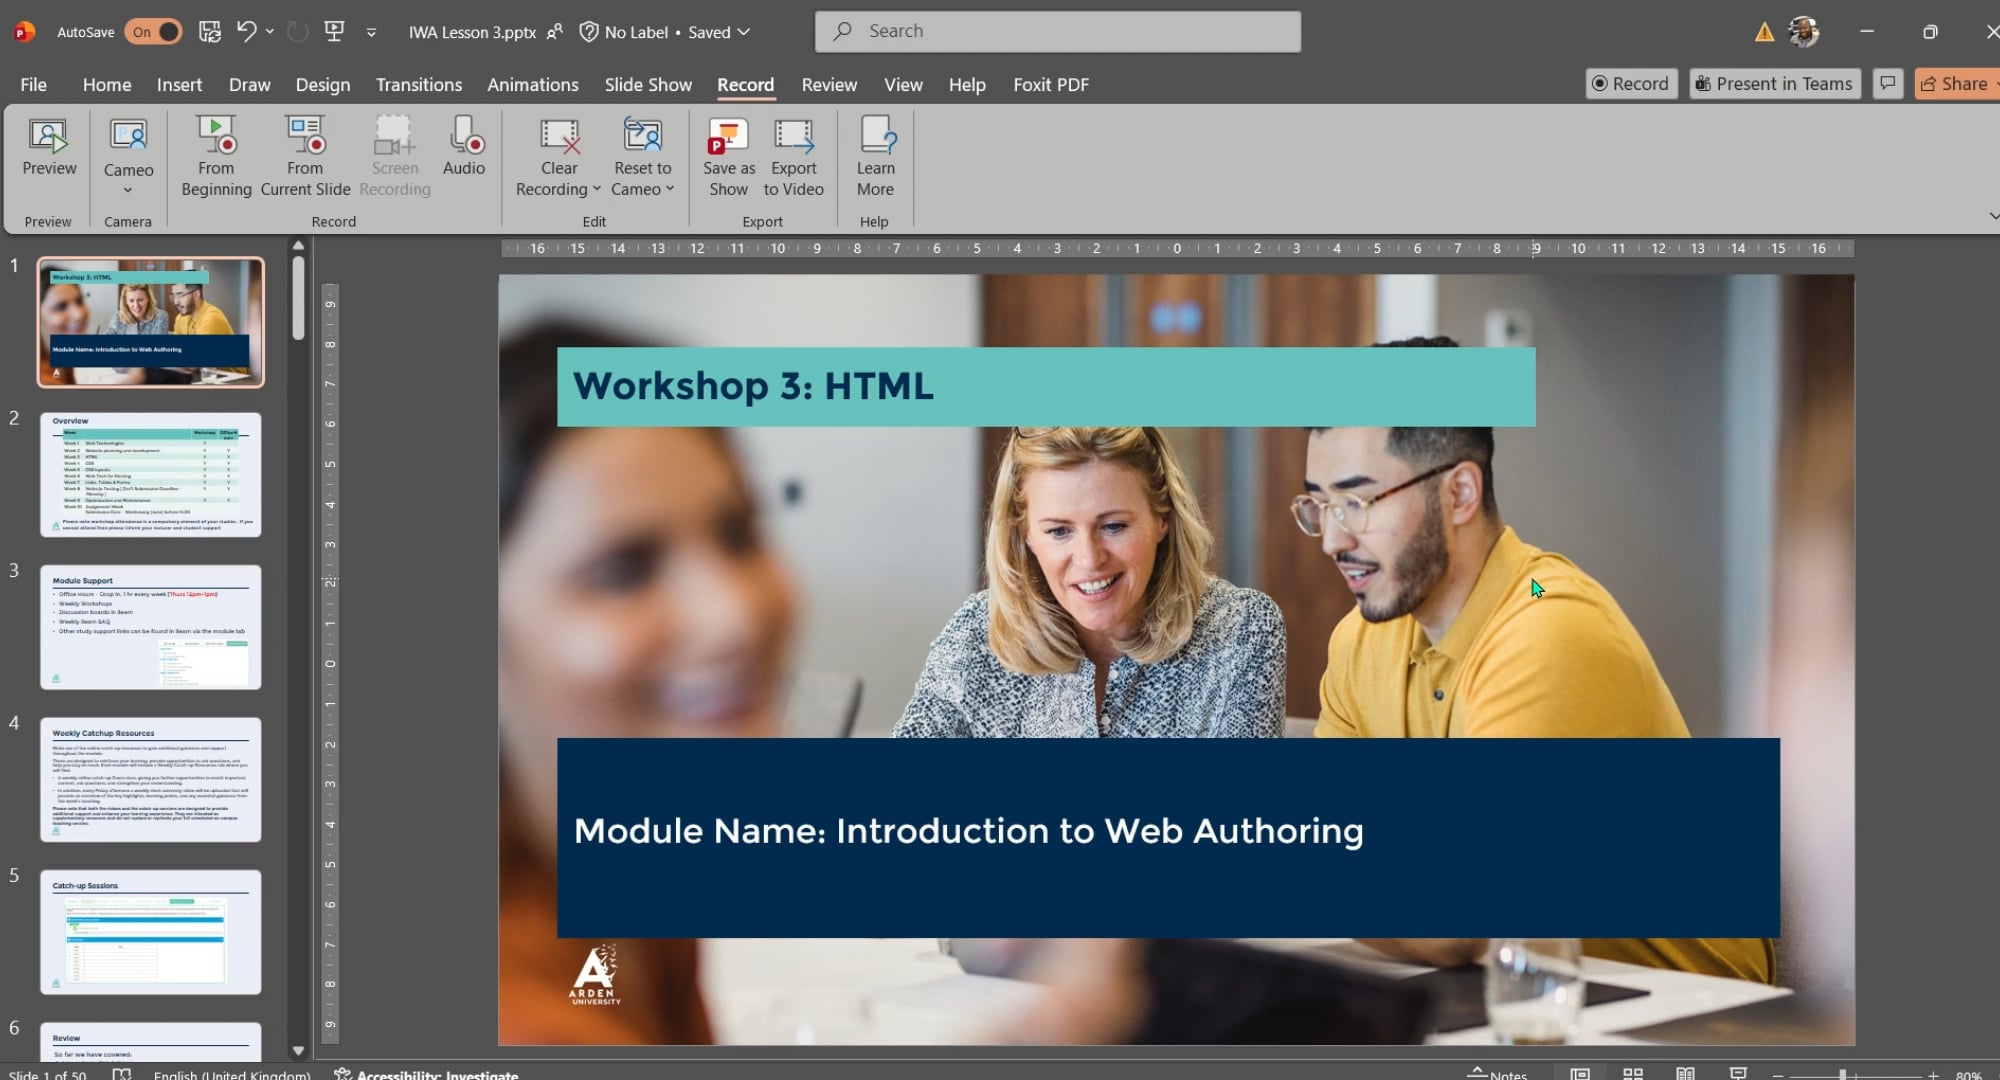
Task: Go to the Review tab
Action: click(x=829, y=85)
